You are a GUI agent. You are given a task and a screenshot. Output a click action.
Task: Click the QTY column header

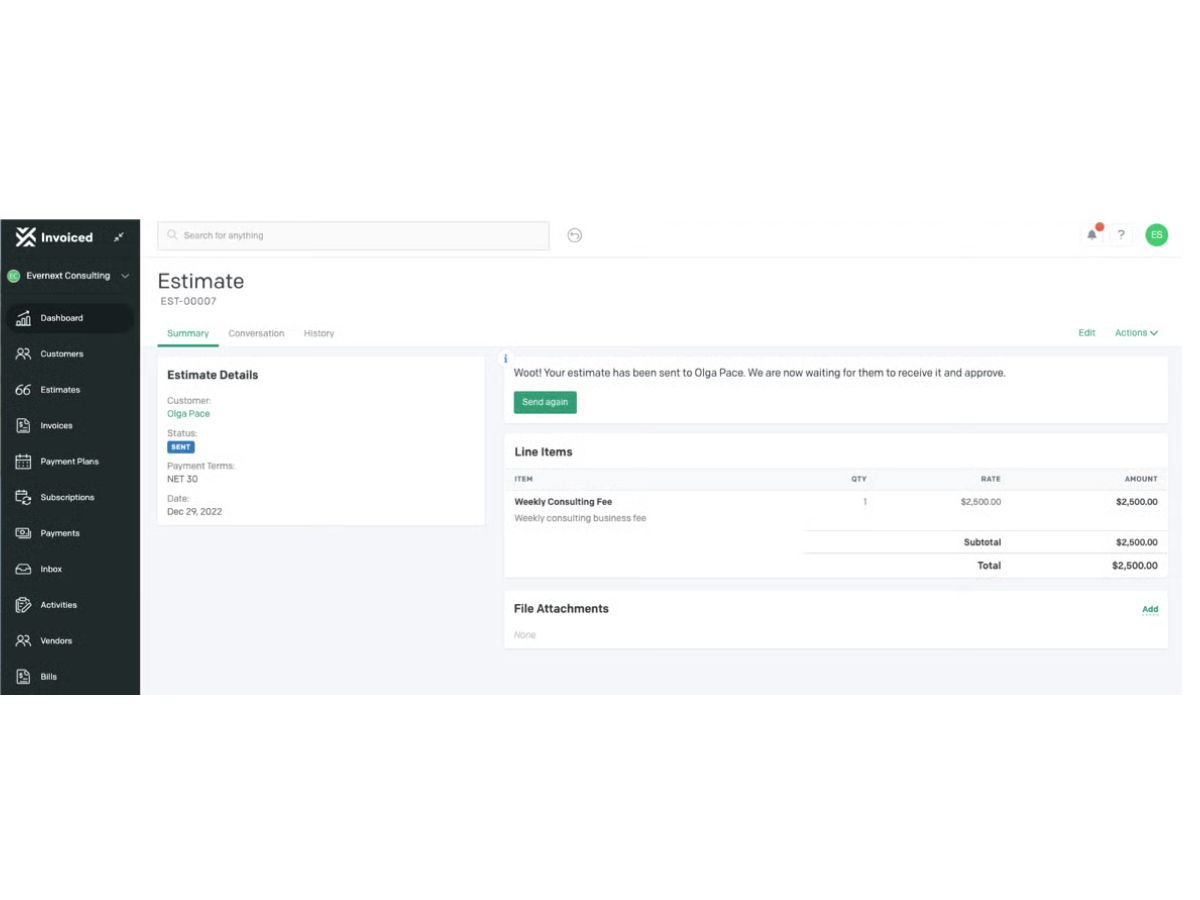coord(859,479)
